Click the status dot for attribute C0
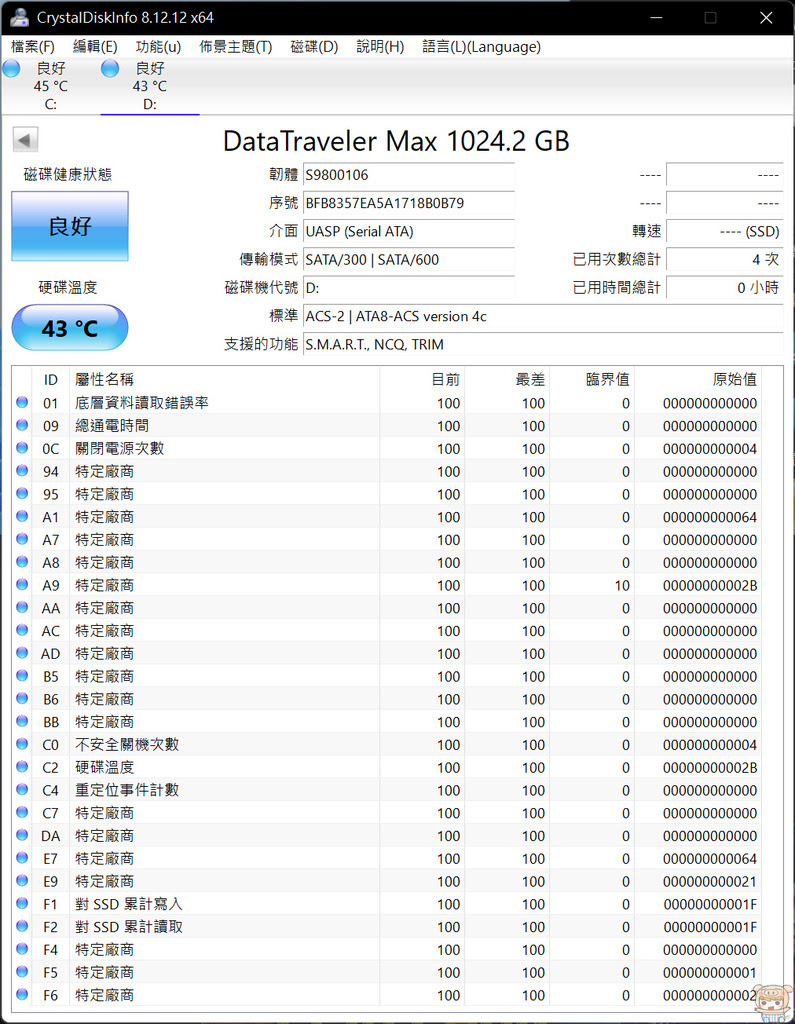 pos(22,744)
